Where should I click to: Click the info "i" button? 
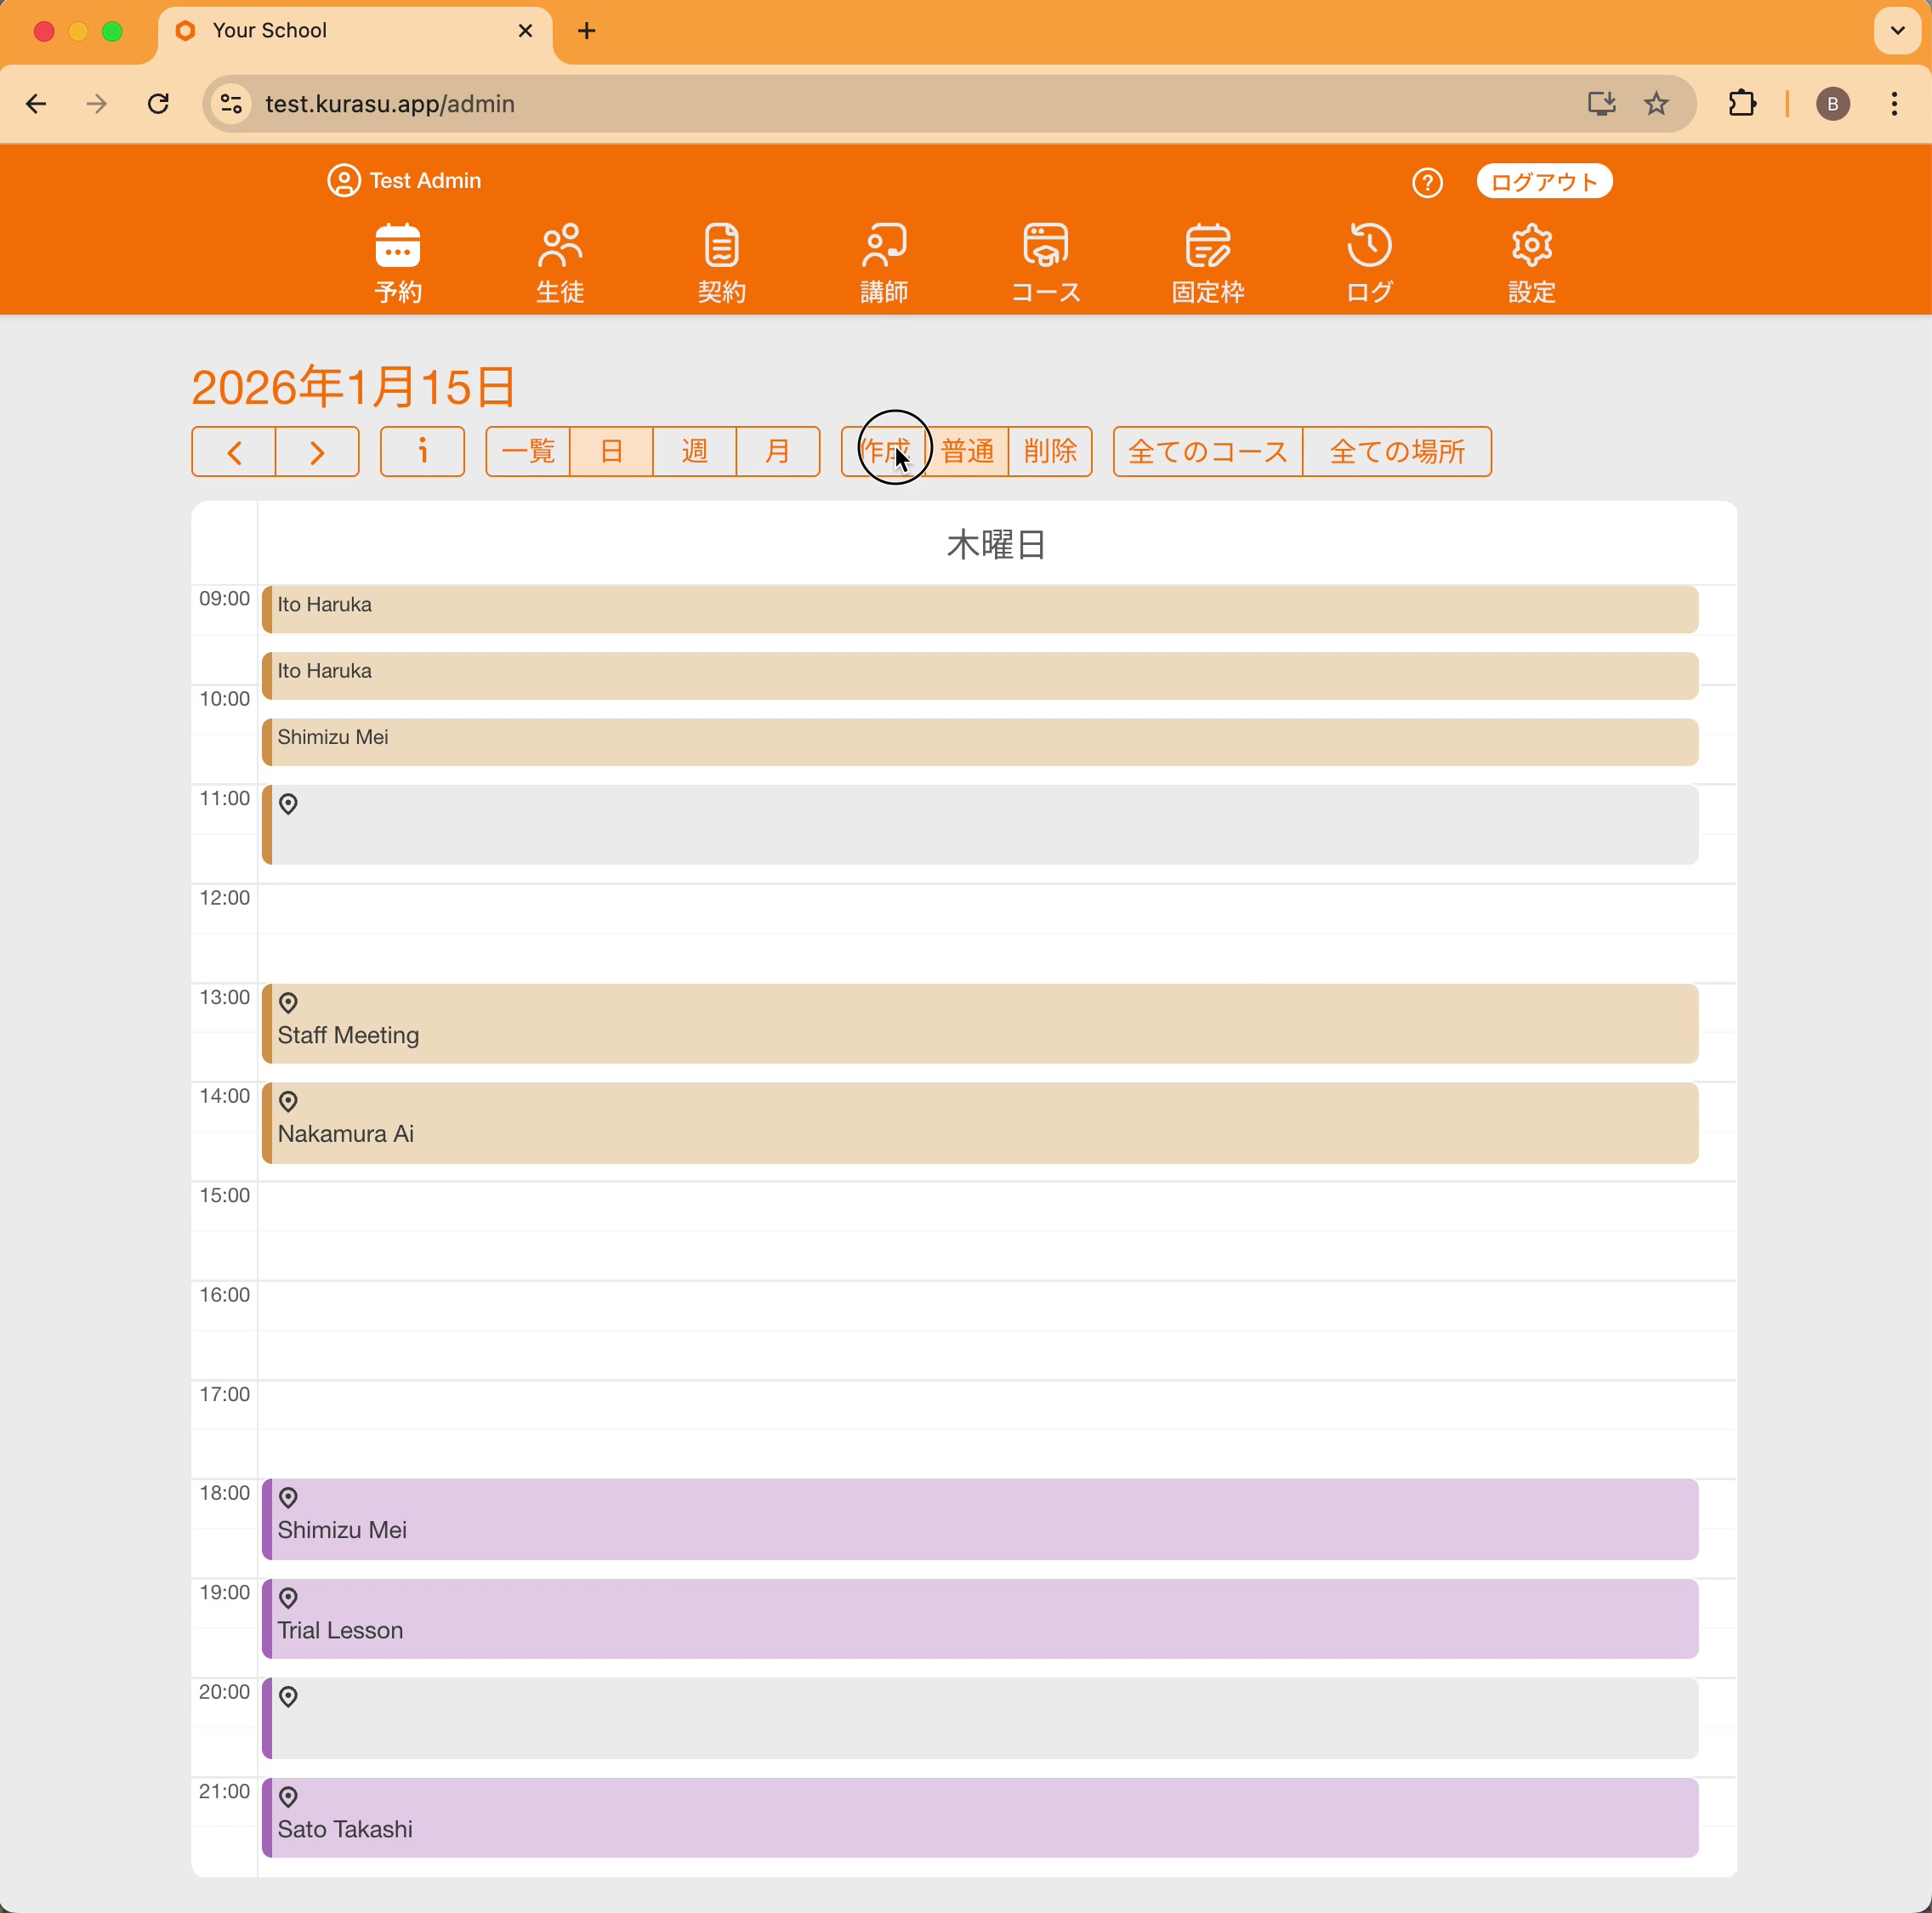pyautogui.click(x=422, y=452)
